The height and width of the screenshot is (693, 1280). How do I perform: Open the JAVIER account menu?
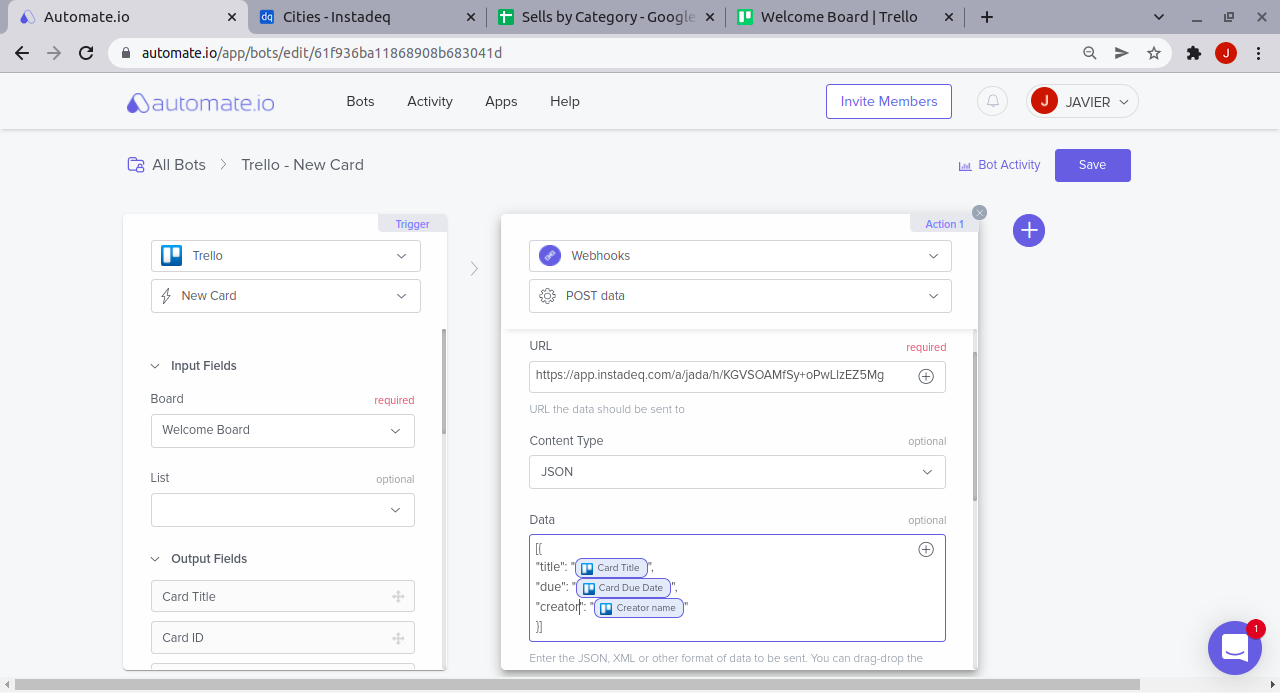tap(1083, 101)
